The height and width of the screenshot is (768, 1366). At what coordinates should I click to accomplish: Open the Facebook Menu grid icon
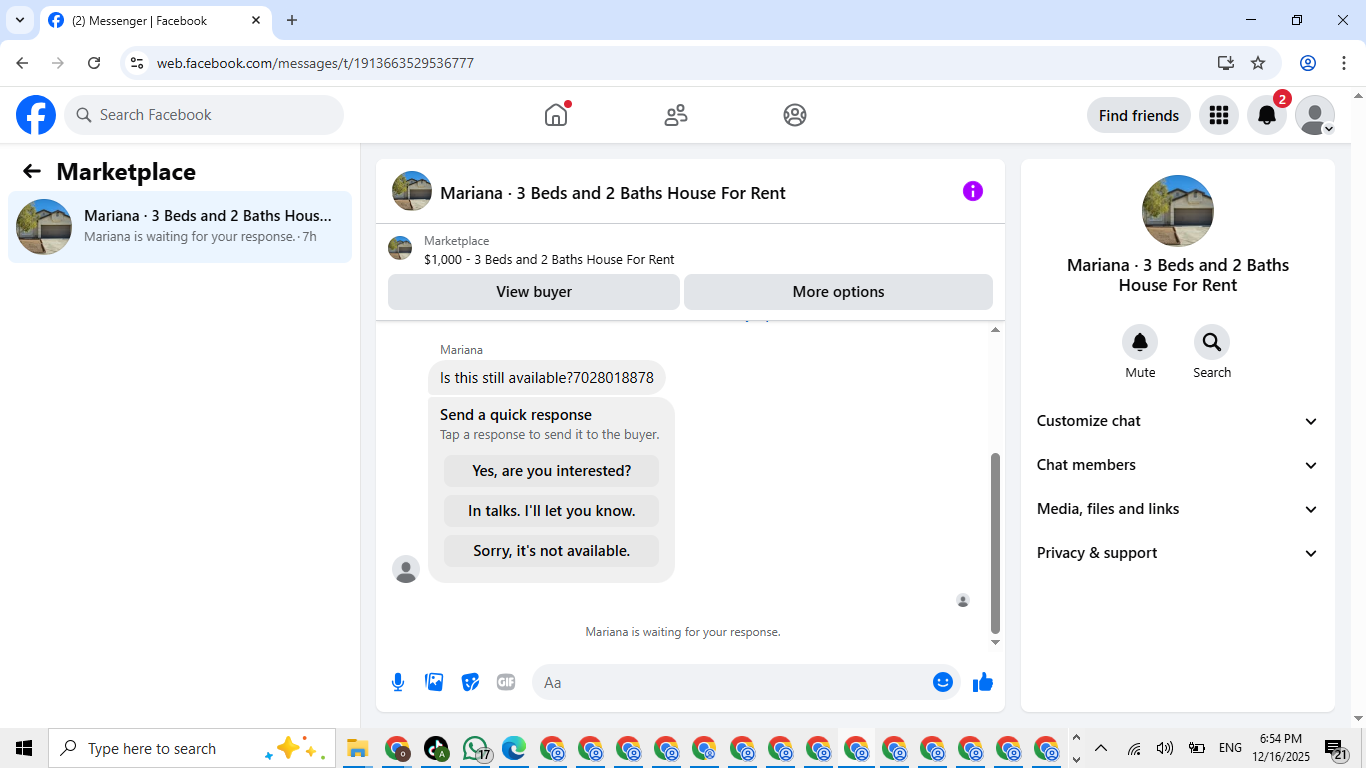pos(1218,115)
